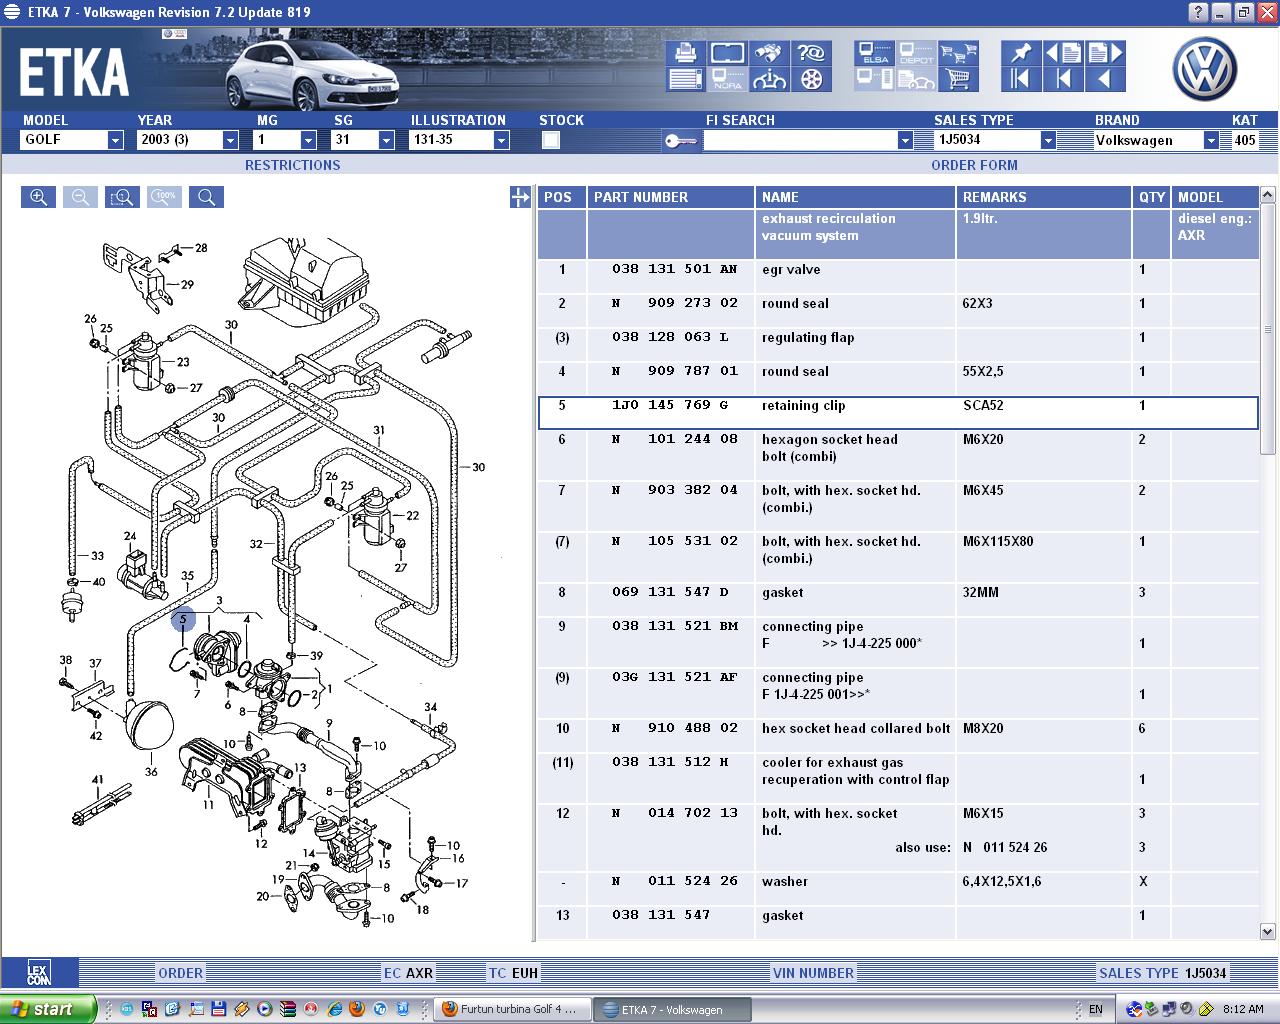
Task: Click parts list scrollbar down arrow
Action: pos(1268,931)
